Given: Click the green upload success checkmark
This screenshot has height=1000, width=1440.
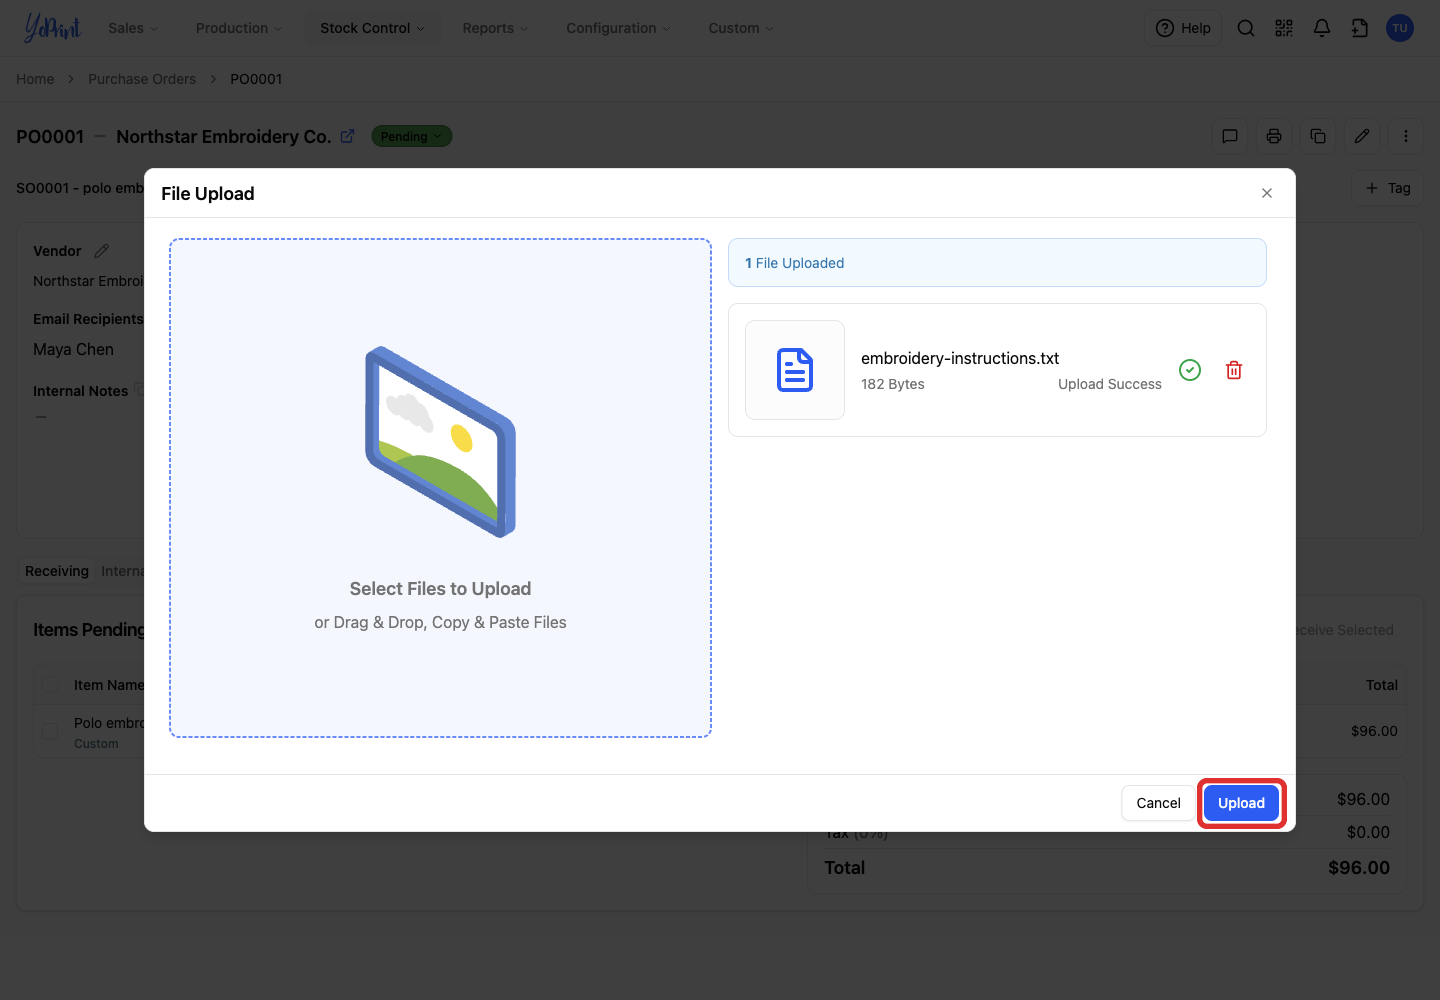Looking at the screenshot, I should [x=1190, y=370].
